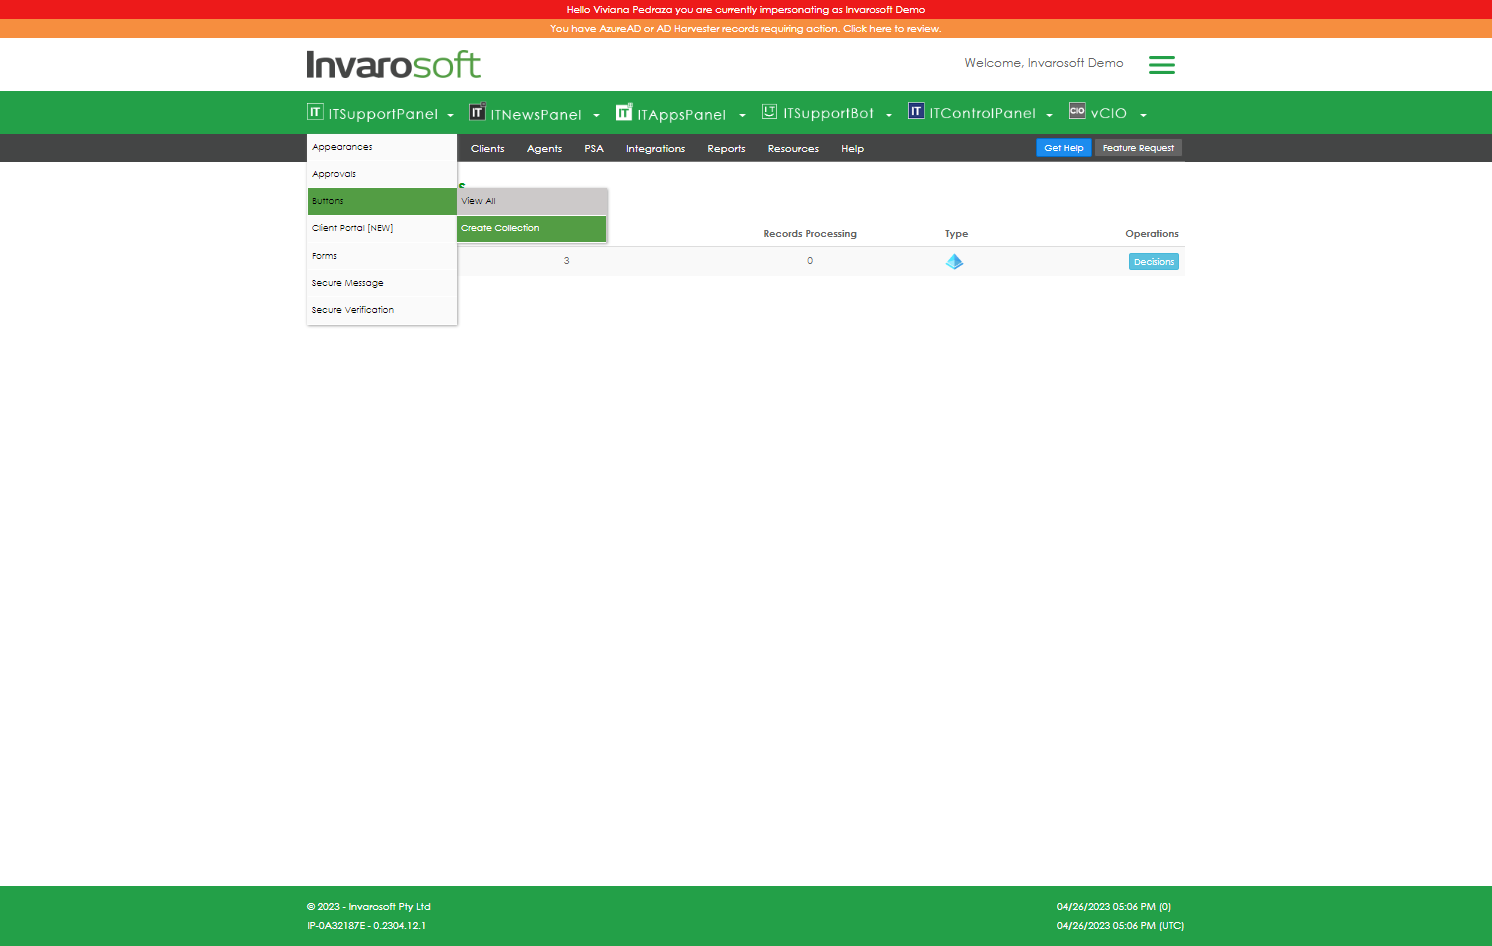Click the Feature Request button
Screen dimensions: 1492x946
coord(1138,148)
